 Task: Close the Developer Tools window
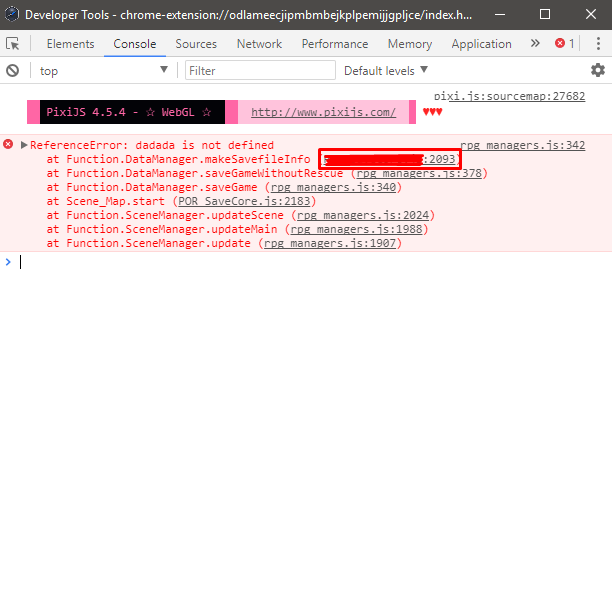tap(591, 14)
